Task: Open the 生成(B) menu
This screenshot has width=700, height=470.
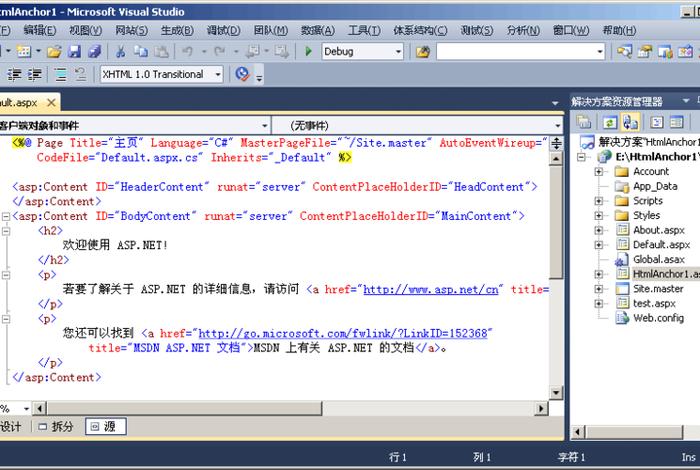Action: 177,30
